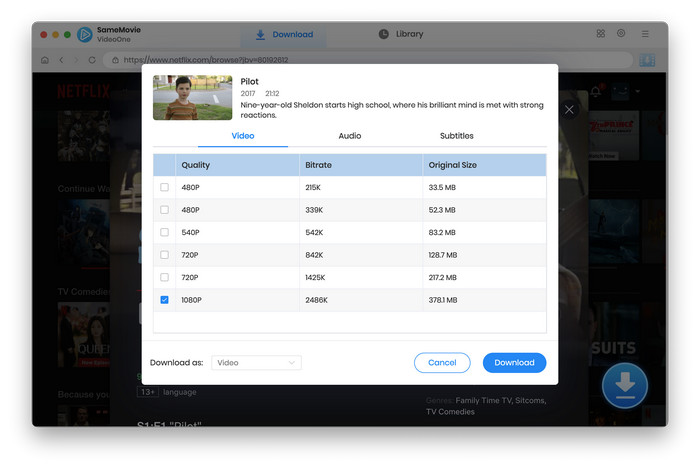
Task: Check the 540P 542K quality checkbox
Action: coord(164,232)
